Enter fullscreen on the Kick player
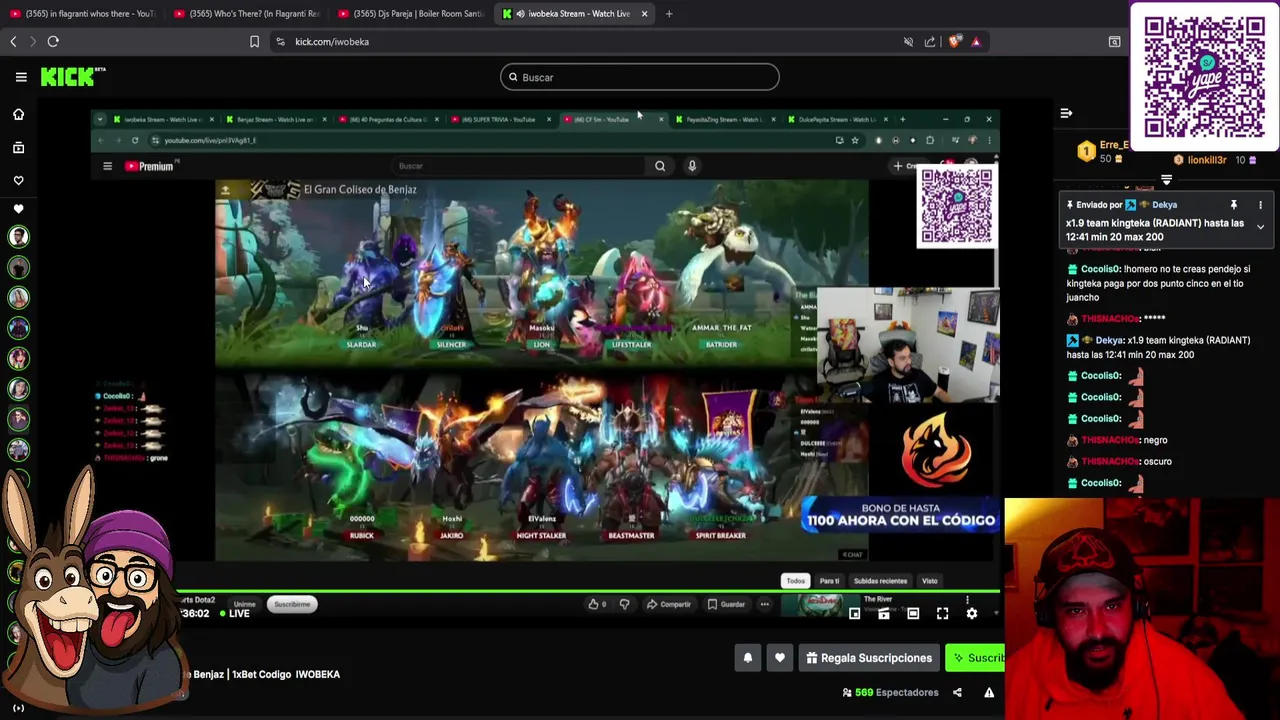 (942, 613)
